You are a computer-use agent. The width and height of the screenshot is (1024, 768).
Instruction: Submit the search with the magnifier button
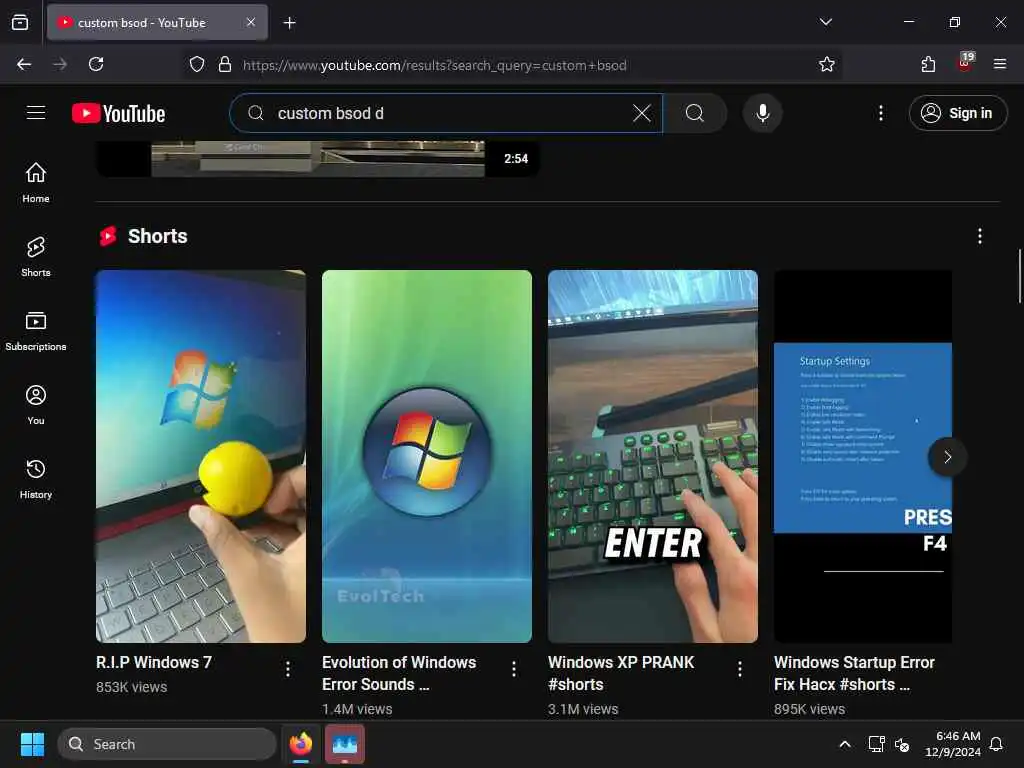click(695, 113)
